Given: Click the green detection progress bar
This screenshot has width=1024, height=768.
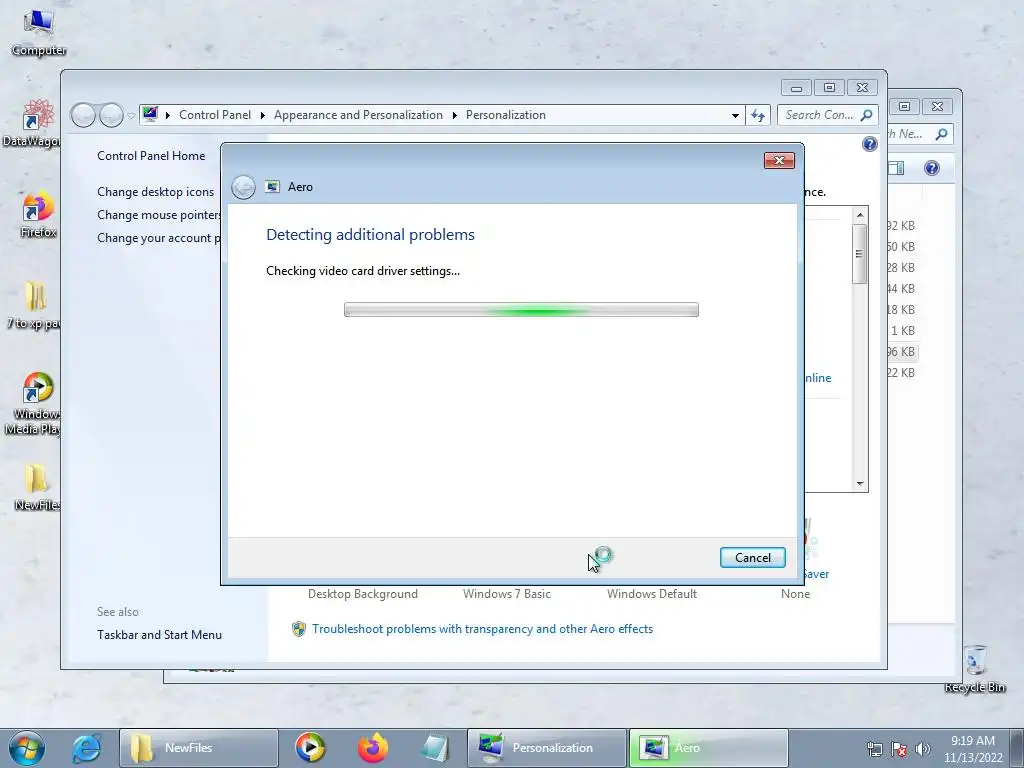Looking at the screenshot, I should pyautogui.click(x=521, y=310).
